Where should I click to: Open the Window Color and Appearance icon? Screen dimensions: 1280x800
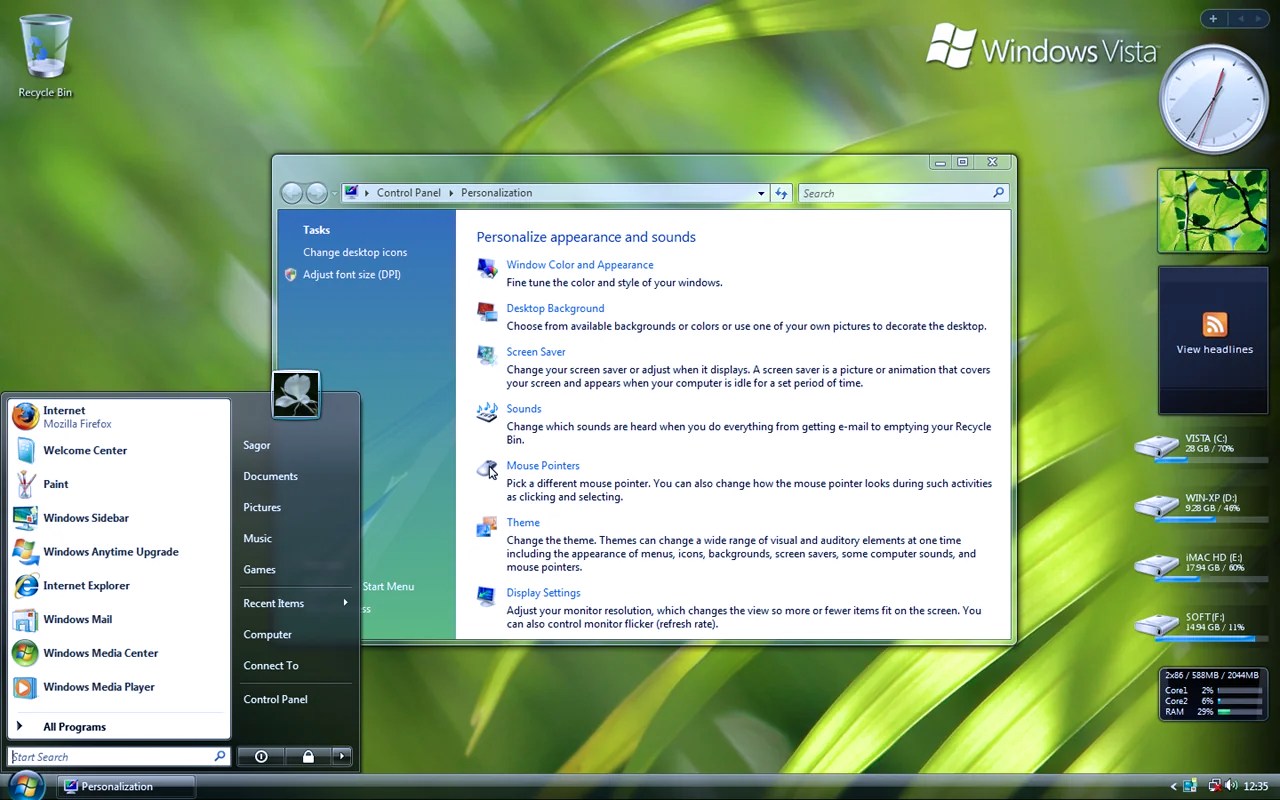point(487,268)
